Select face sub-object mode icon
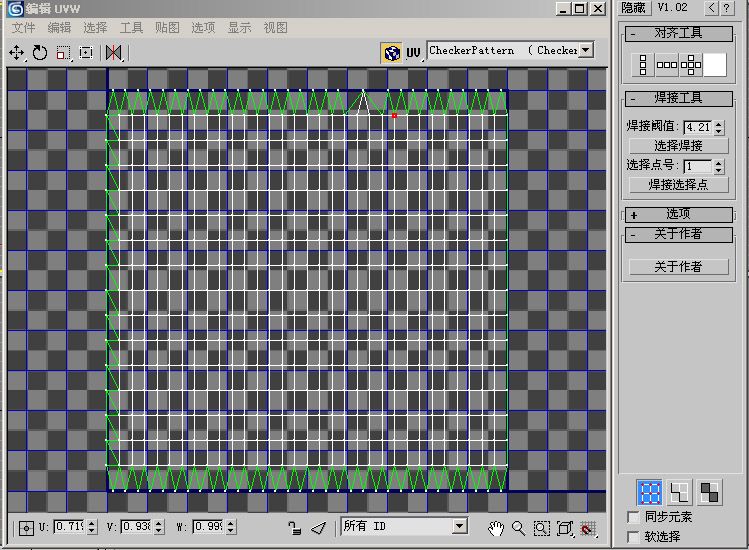Image resolution: width=749 pixels, height=550 pixels. [709, 493]
